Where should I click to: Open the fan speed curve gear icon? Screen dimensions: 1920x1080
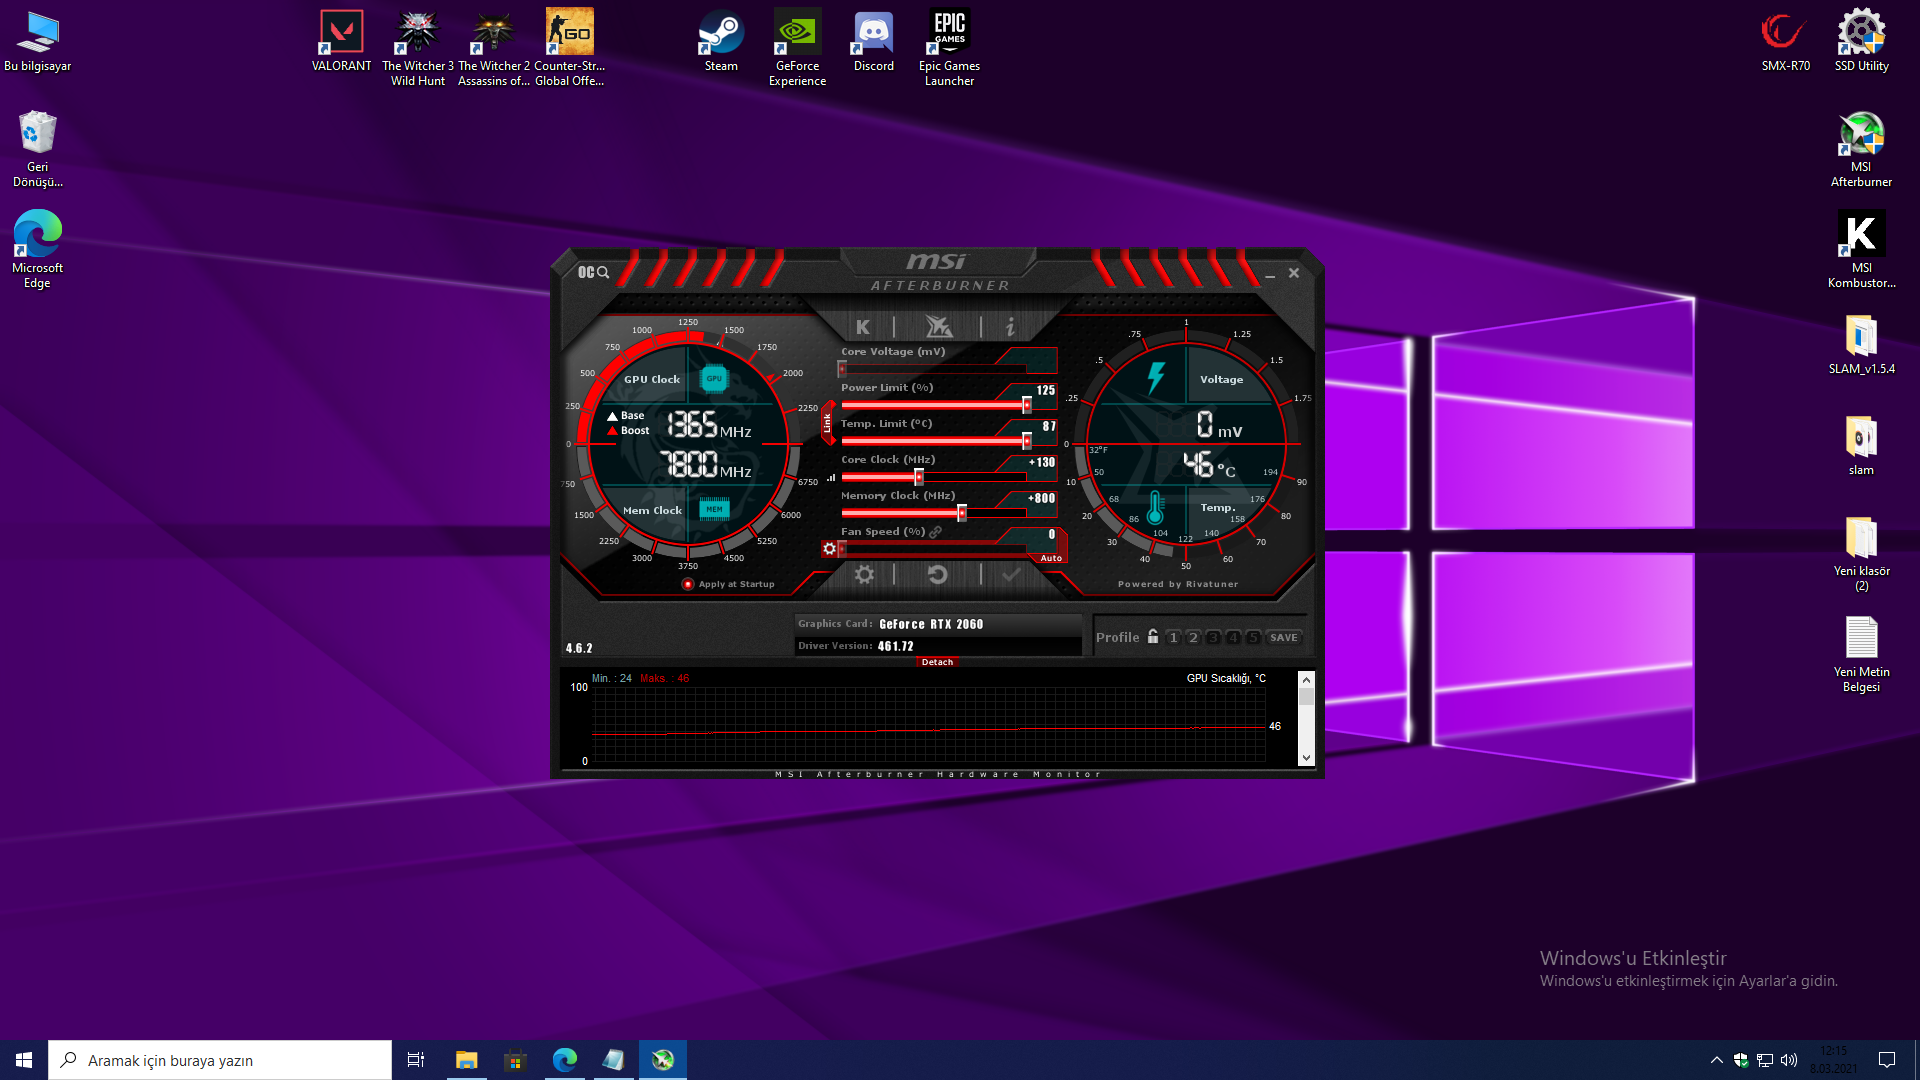coord(829,549)
